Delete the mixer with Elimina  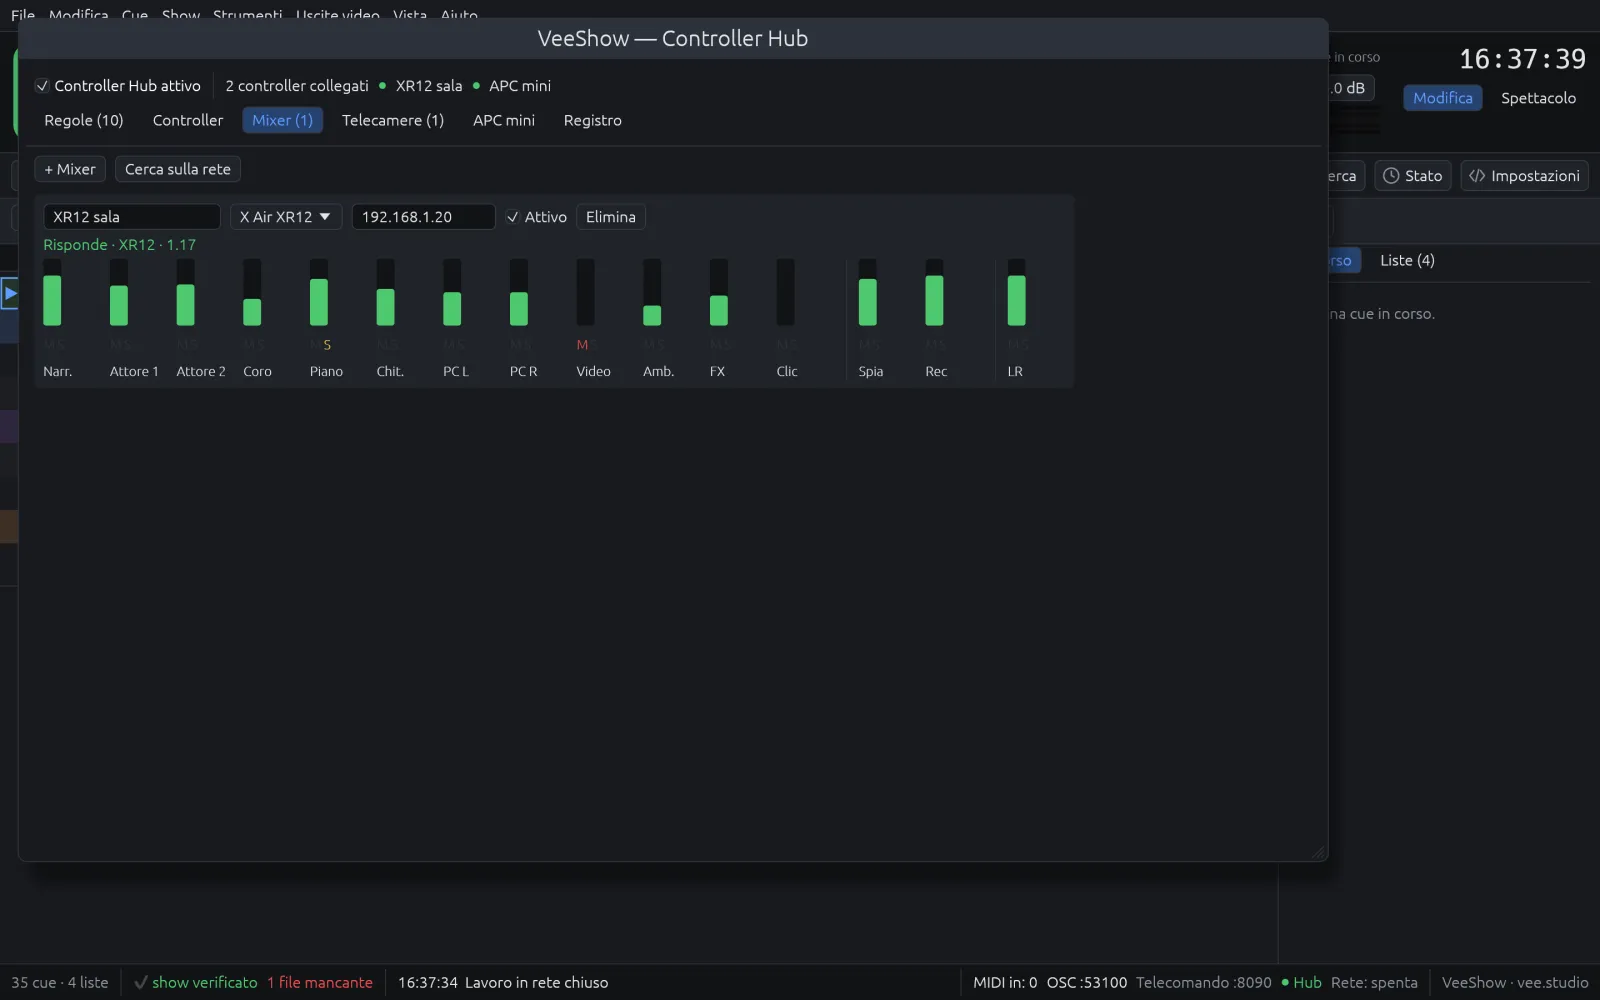tap(611, 217)
